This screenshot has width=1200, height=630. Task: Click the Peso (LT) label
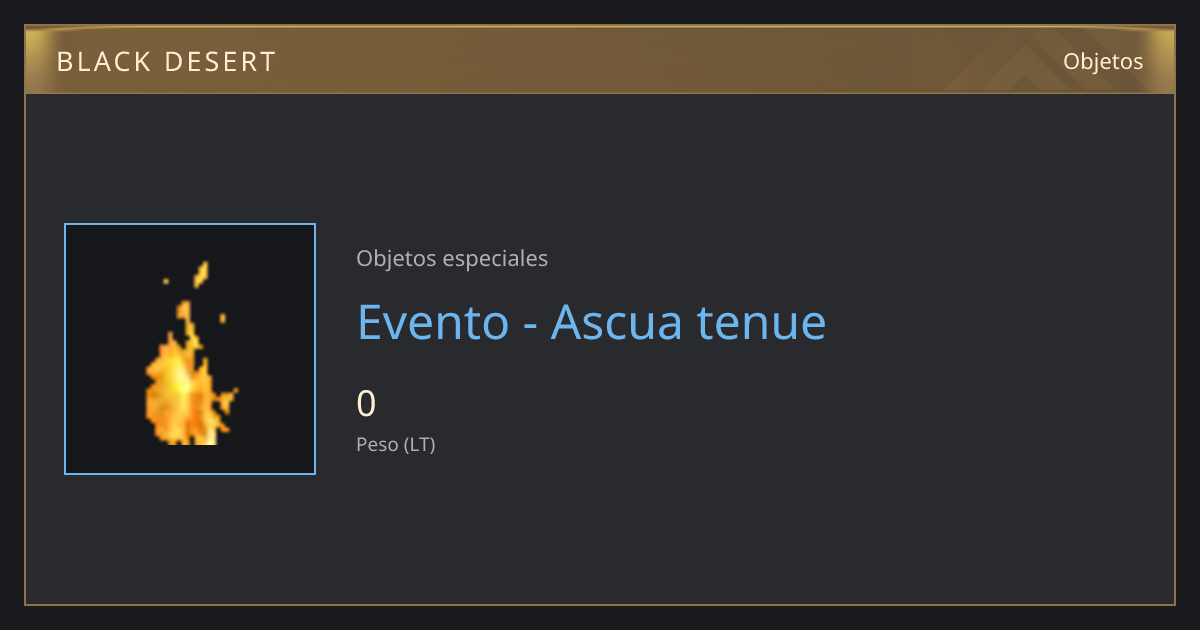tap(396, 444)
